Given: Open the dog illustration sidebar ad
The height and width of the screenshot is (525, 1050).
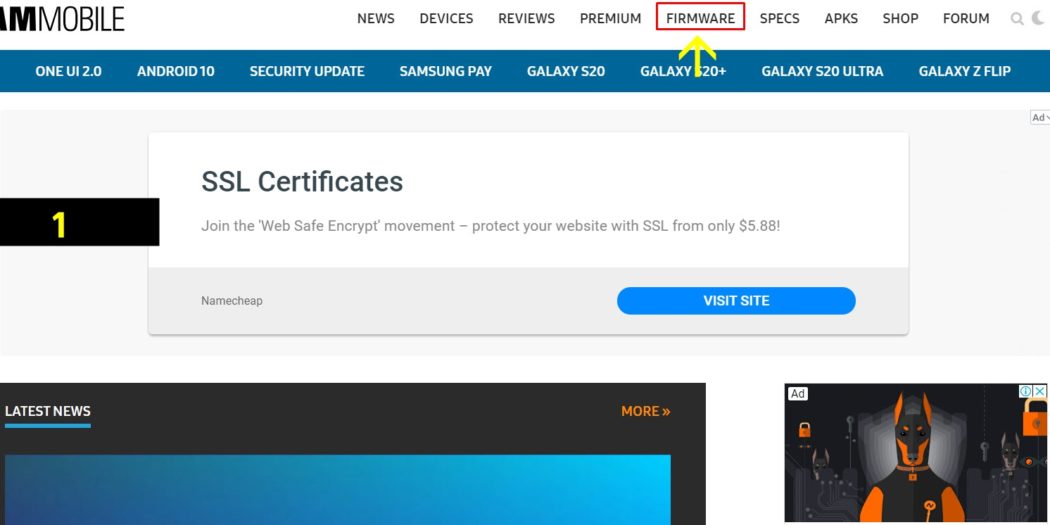Looking at the screenshot, I should 915,453.
